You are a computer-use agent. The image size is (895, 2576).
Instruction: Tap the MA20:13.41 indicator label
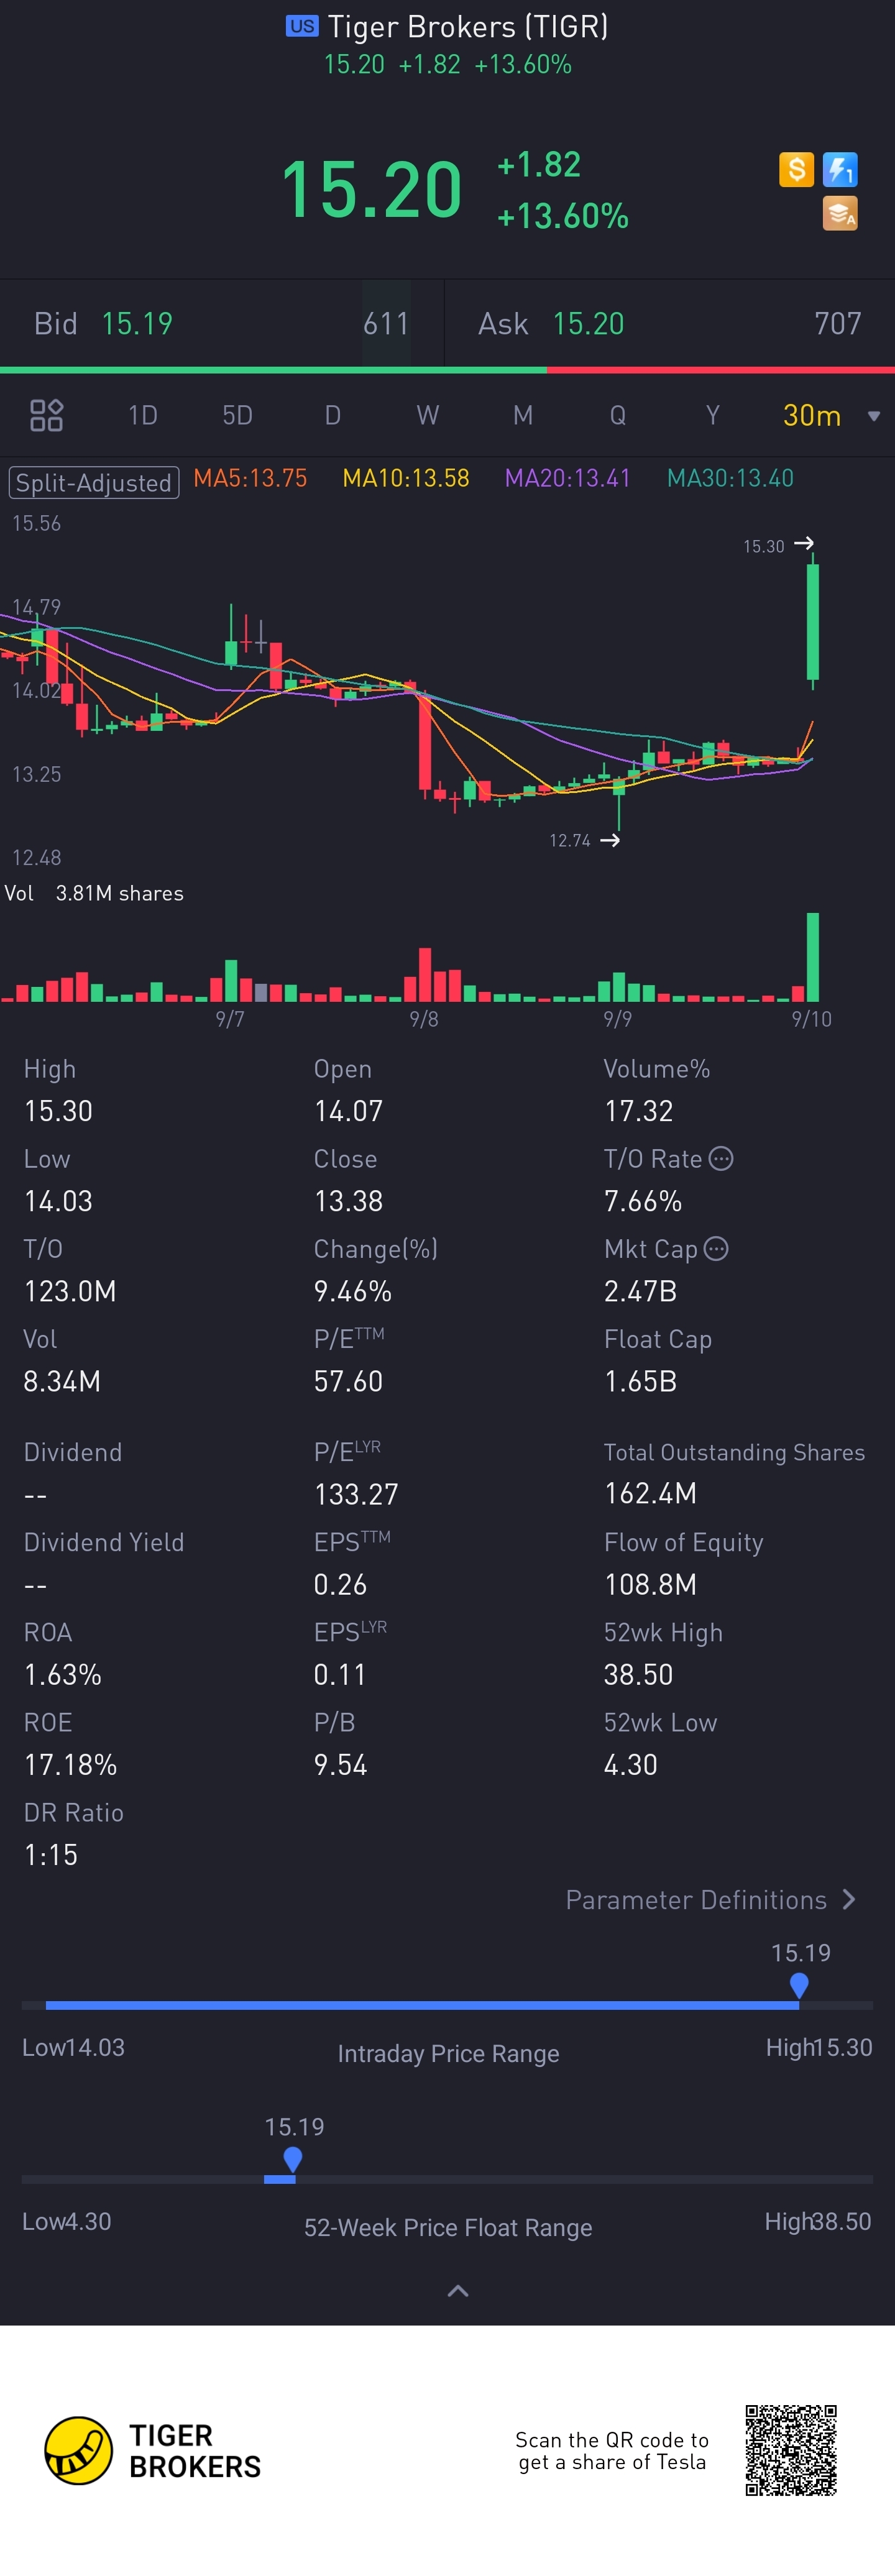click(x=568, y=478)
